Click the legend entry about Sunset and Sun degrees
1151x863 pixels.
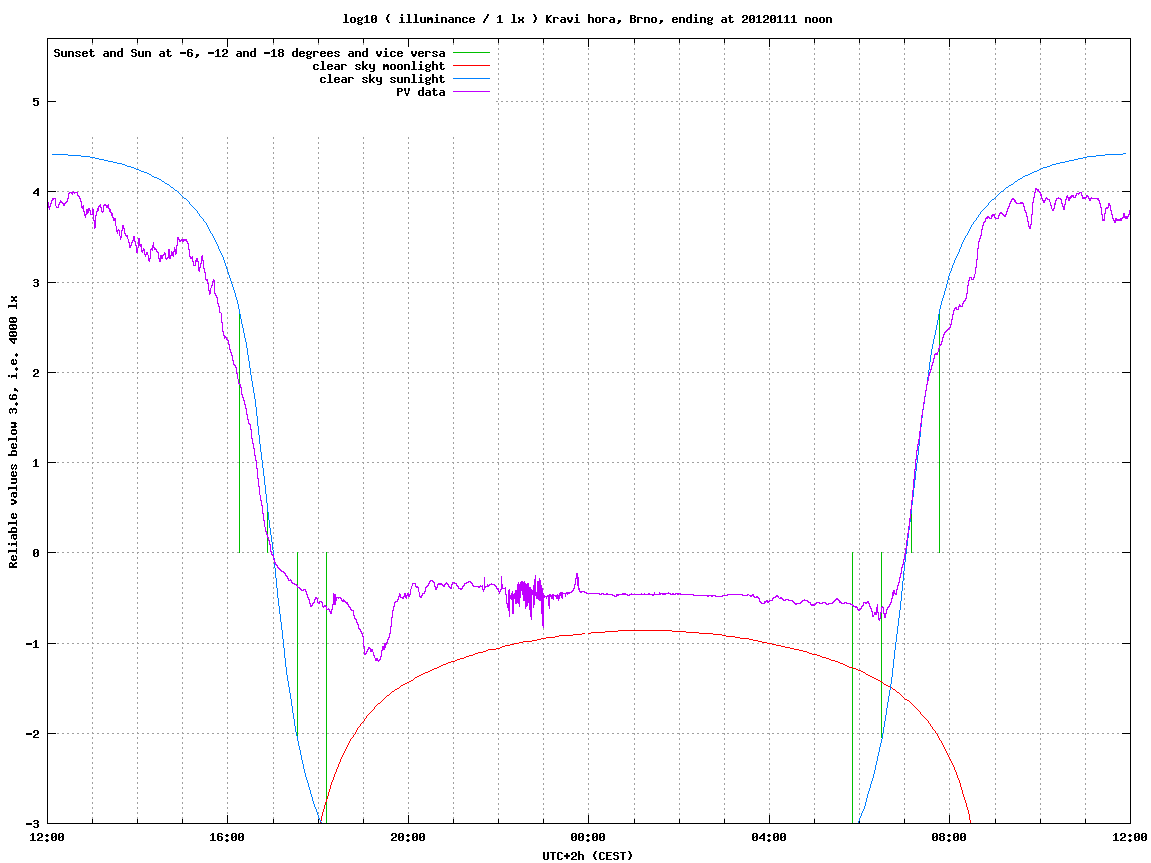click(x=250, y=53)
